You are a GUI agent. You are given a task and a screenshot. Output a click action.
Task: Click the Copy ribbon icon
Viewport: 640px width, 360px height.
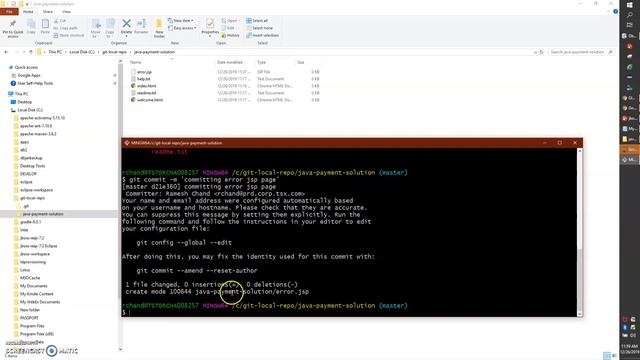click(31, 24)
